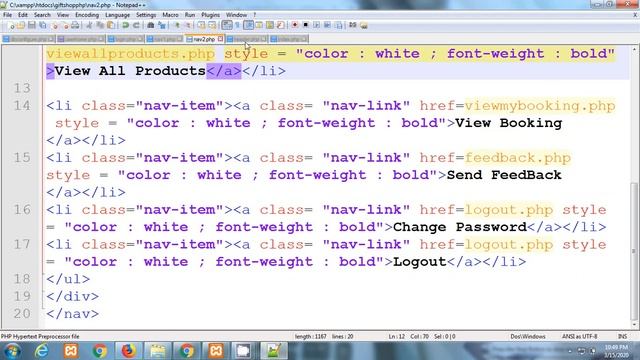Undo with the green Undo arrow

point(125,25)
